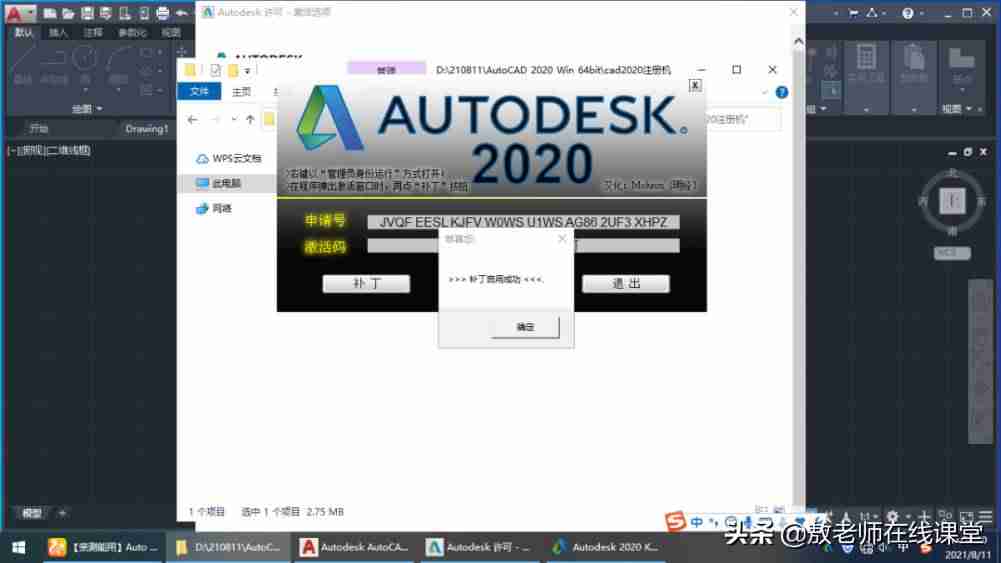Viewport: 1001px width, 563px height.
Task: Switch to the D:\210811 folder taskbar item
Action: 230,547
